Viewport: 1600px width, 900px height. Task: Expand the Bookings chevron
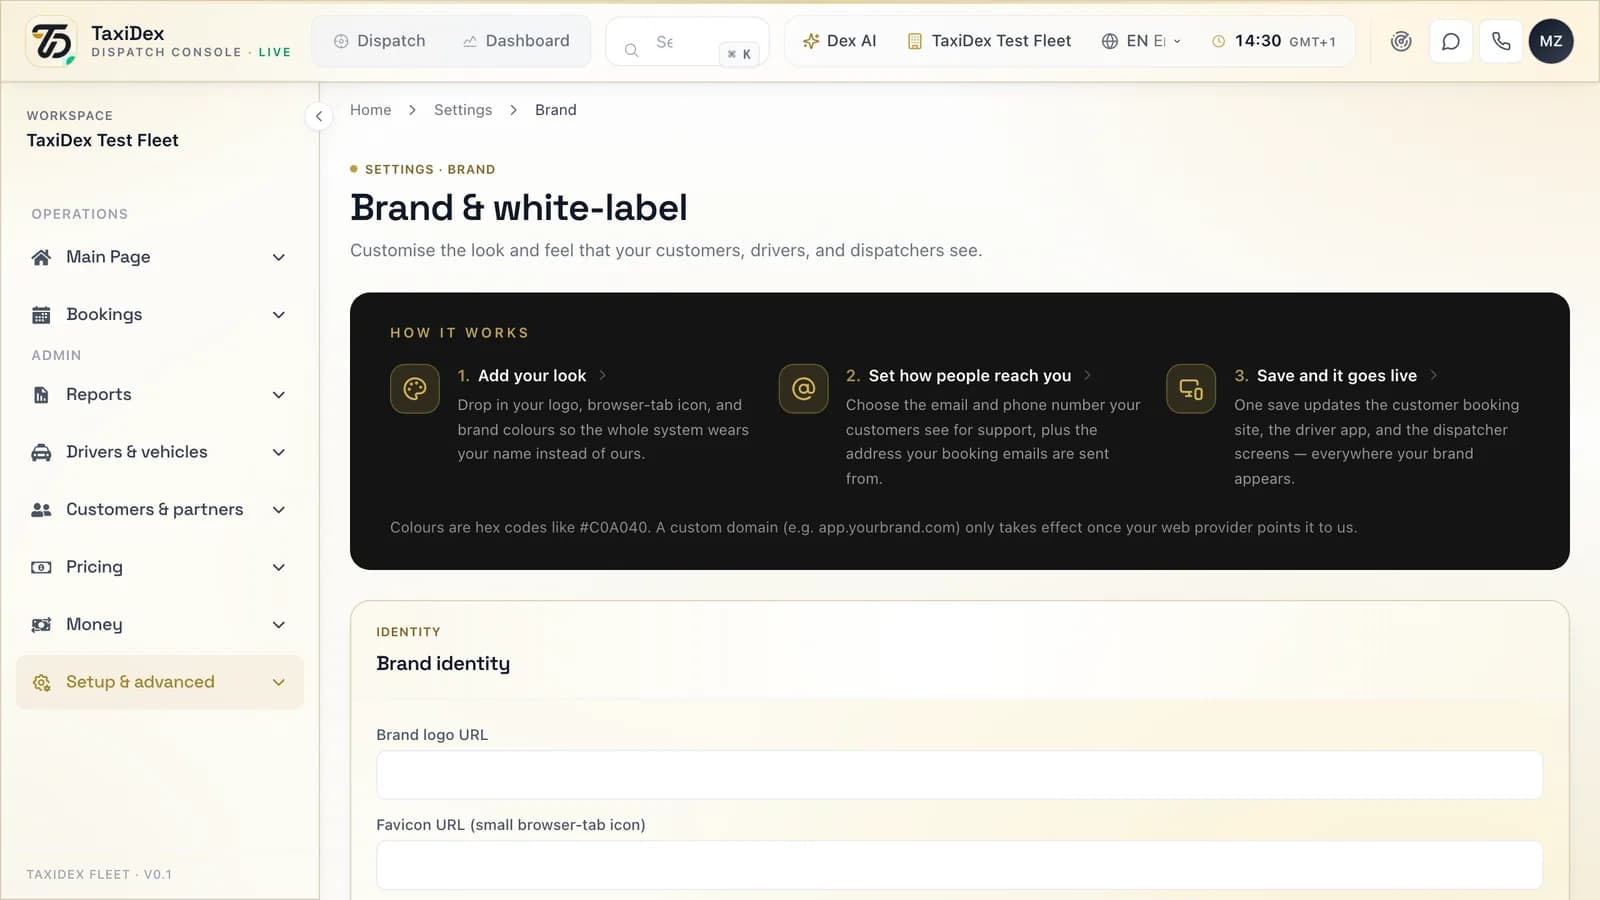coord(279,315)
